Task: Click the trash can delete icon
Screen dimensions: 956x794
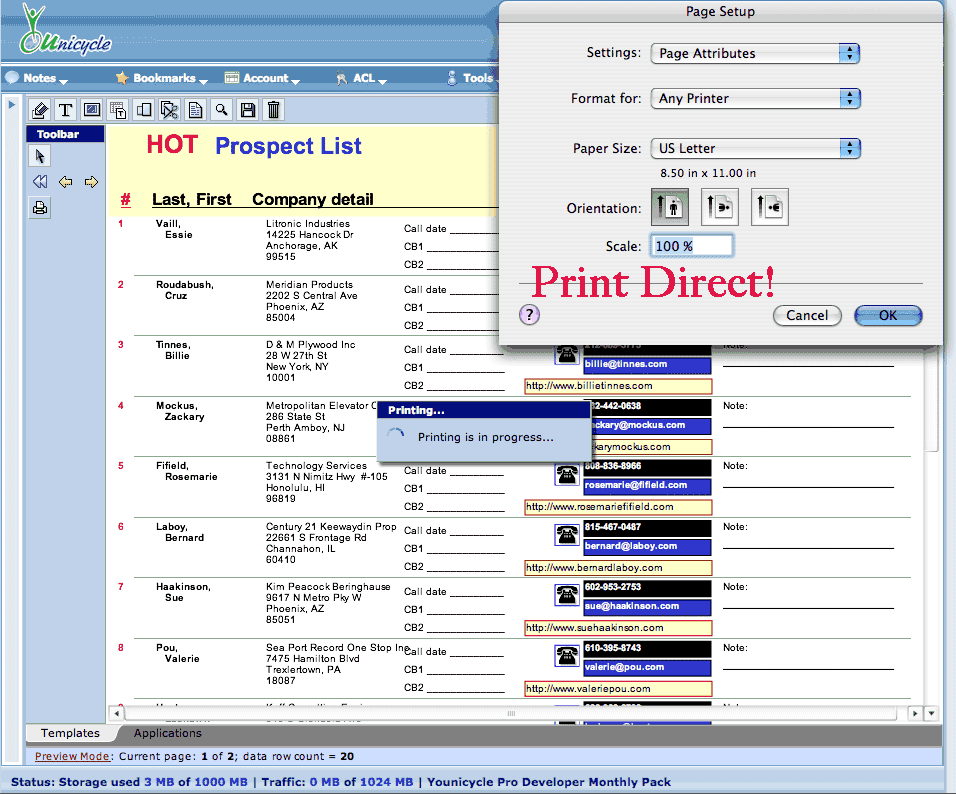Action: pos(273,110)
